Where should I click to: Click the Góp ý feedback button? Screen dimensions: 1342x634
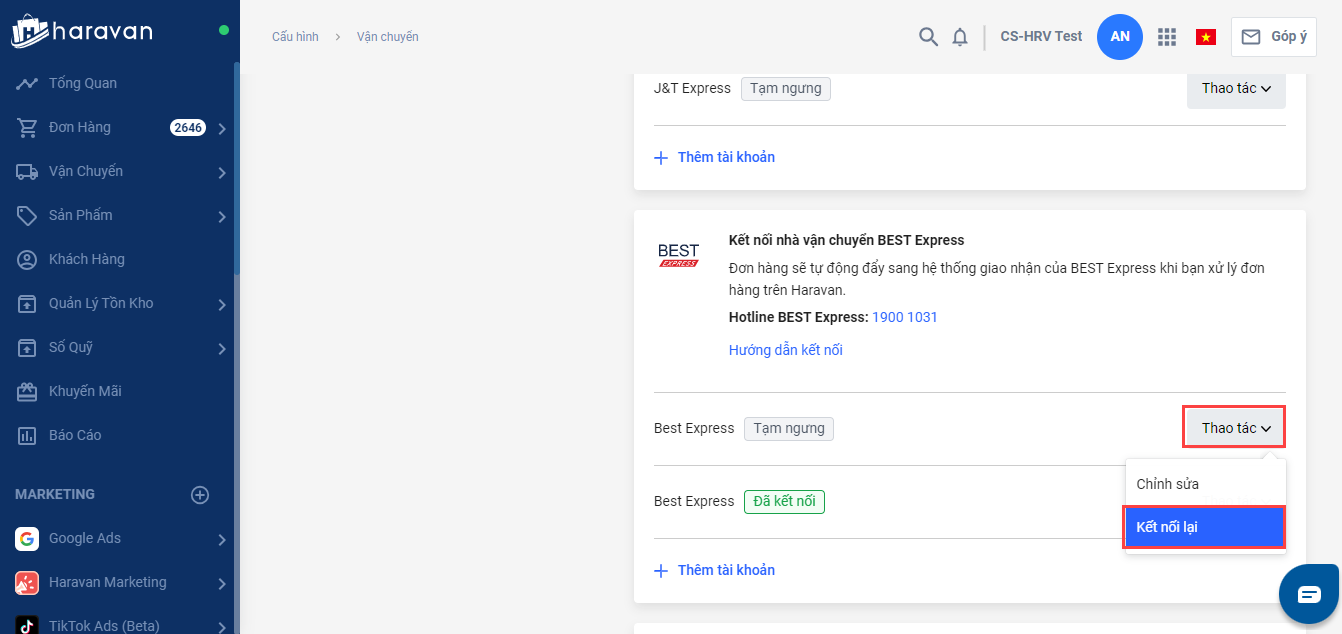pyautogui.click(x=1274, y=37)
